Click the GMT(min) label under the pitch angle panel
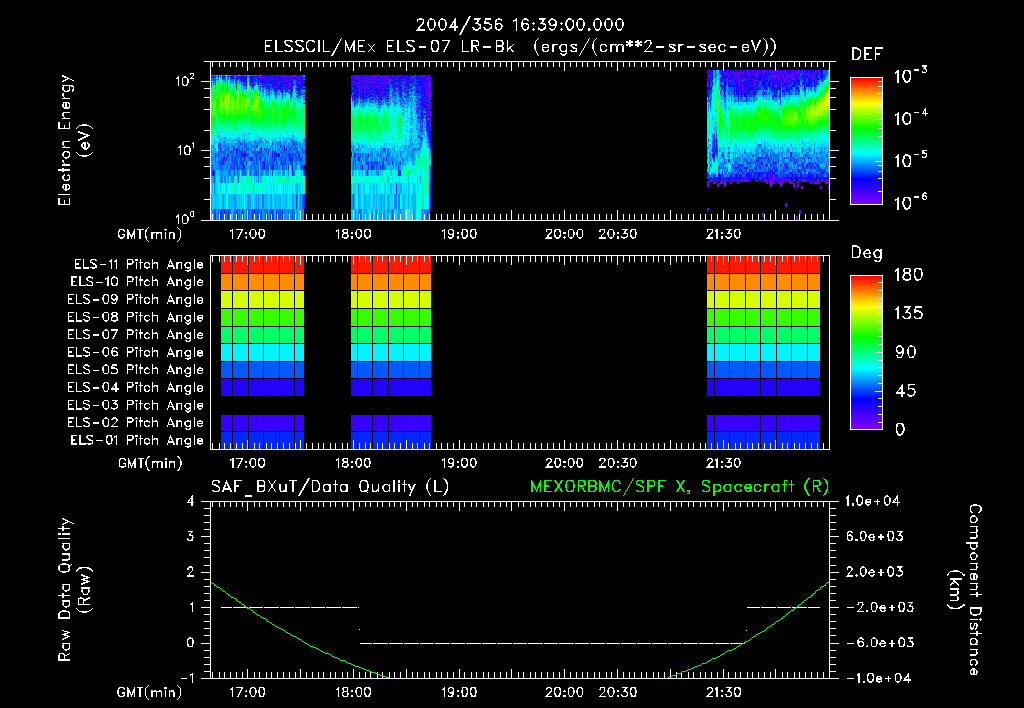The height and width of the screenshot is (708, 1024). pyautogui.click(x=150, y=464)
